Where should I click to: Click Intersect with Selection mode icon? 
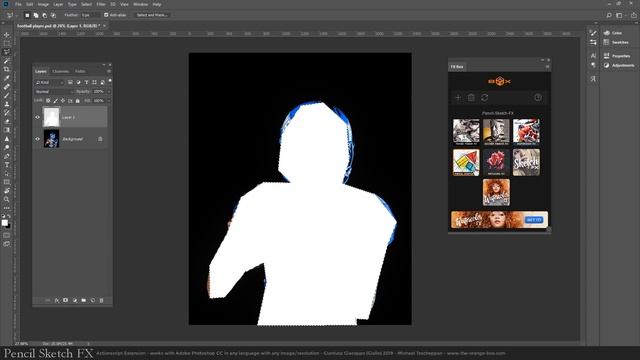click(x=53, y=15)
